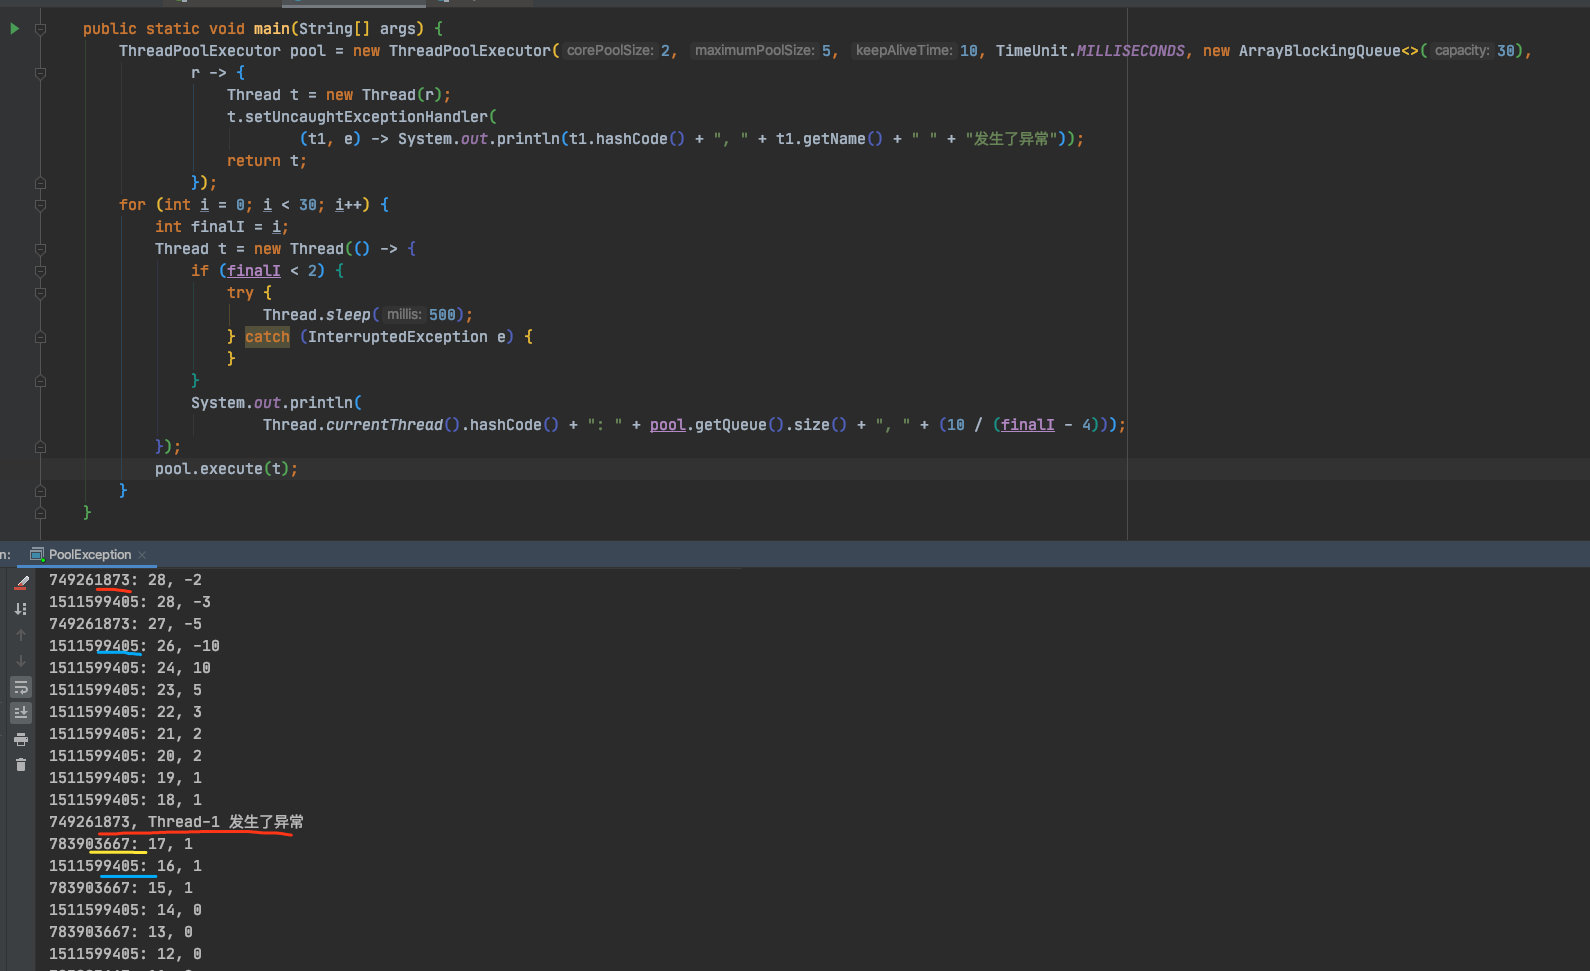Click 'return t;' statement
The width and height of the screenshot is (1590, 971).
pos(267,161)
